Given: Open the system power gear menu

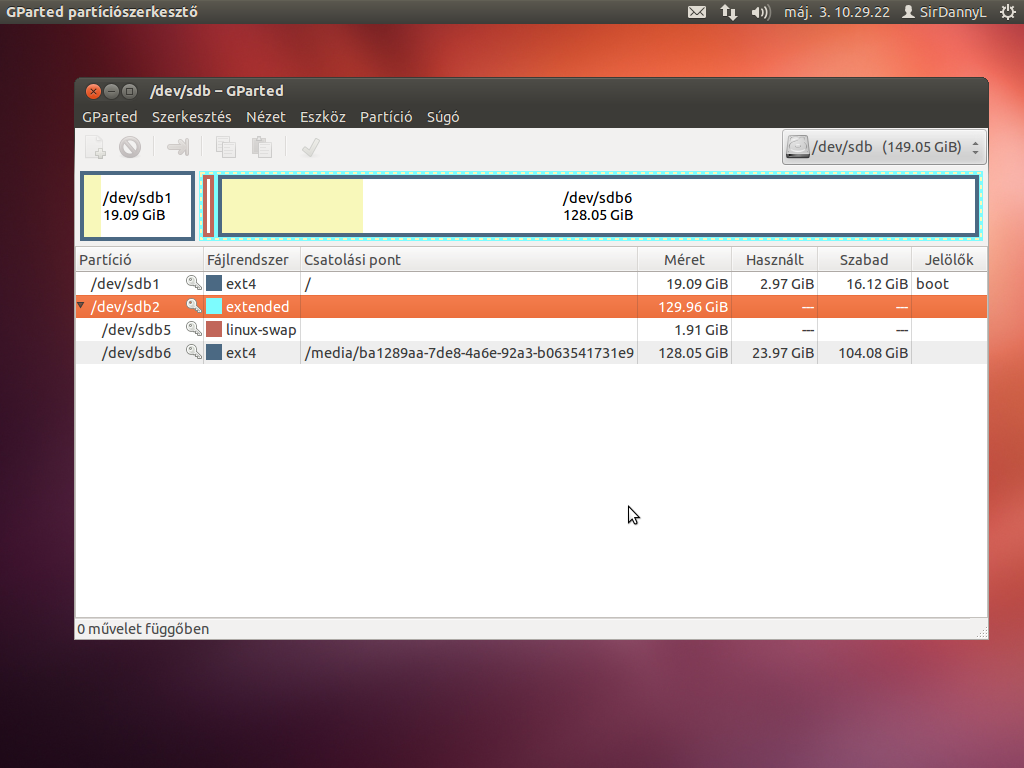Looking at the screenshot, I should (x=1008, y=12).
